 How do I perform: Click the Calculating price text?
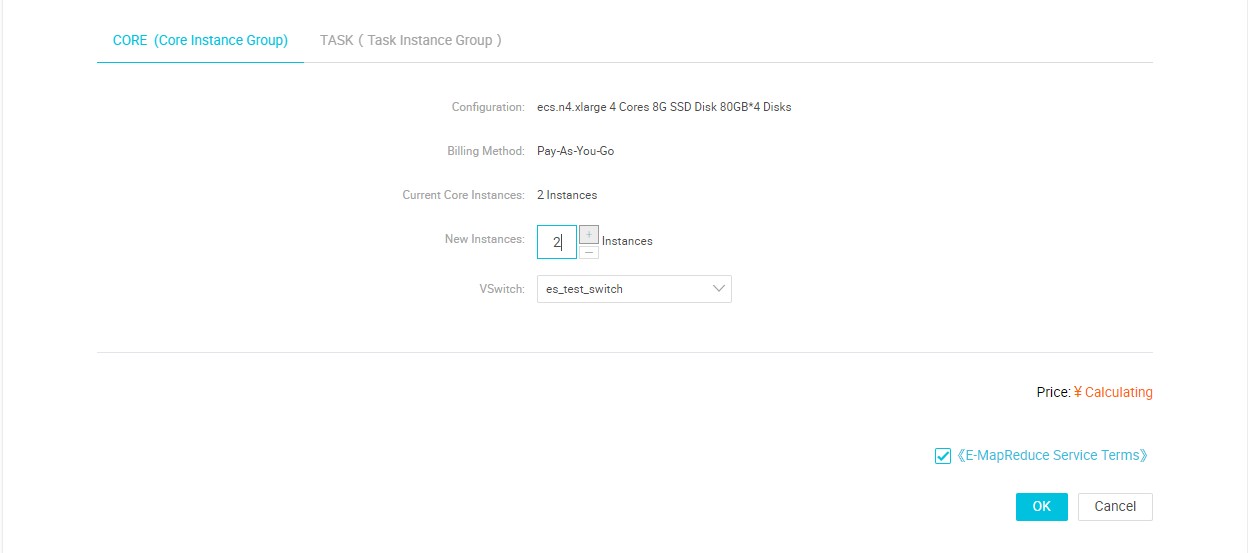[1118, 393]
